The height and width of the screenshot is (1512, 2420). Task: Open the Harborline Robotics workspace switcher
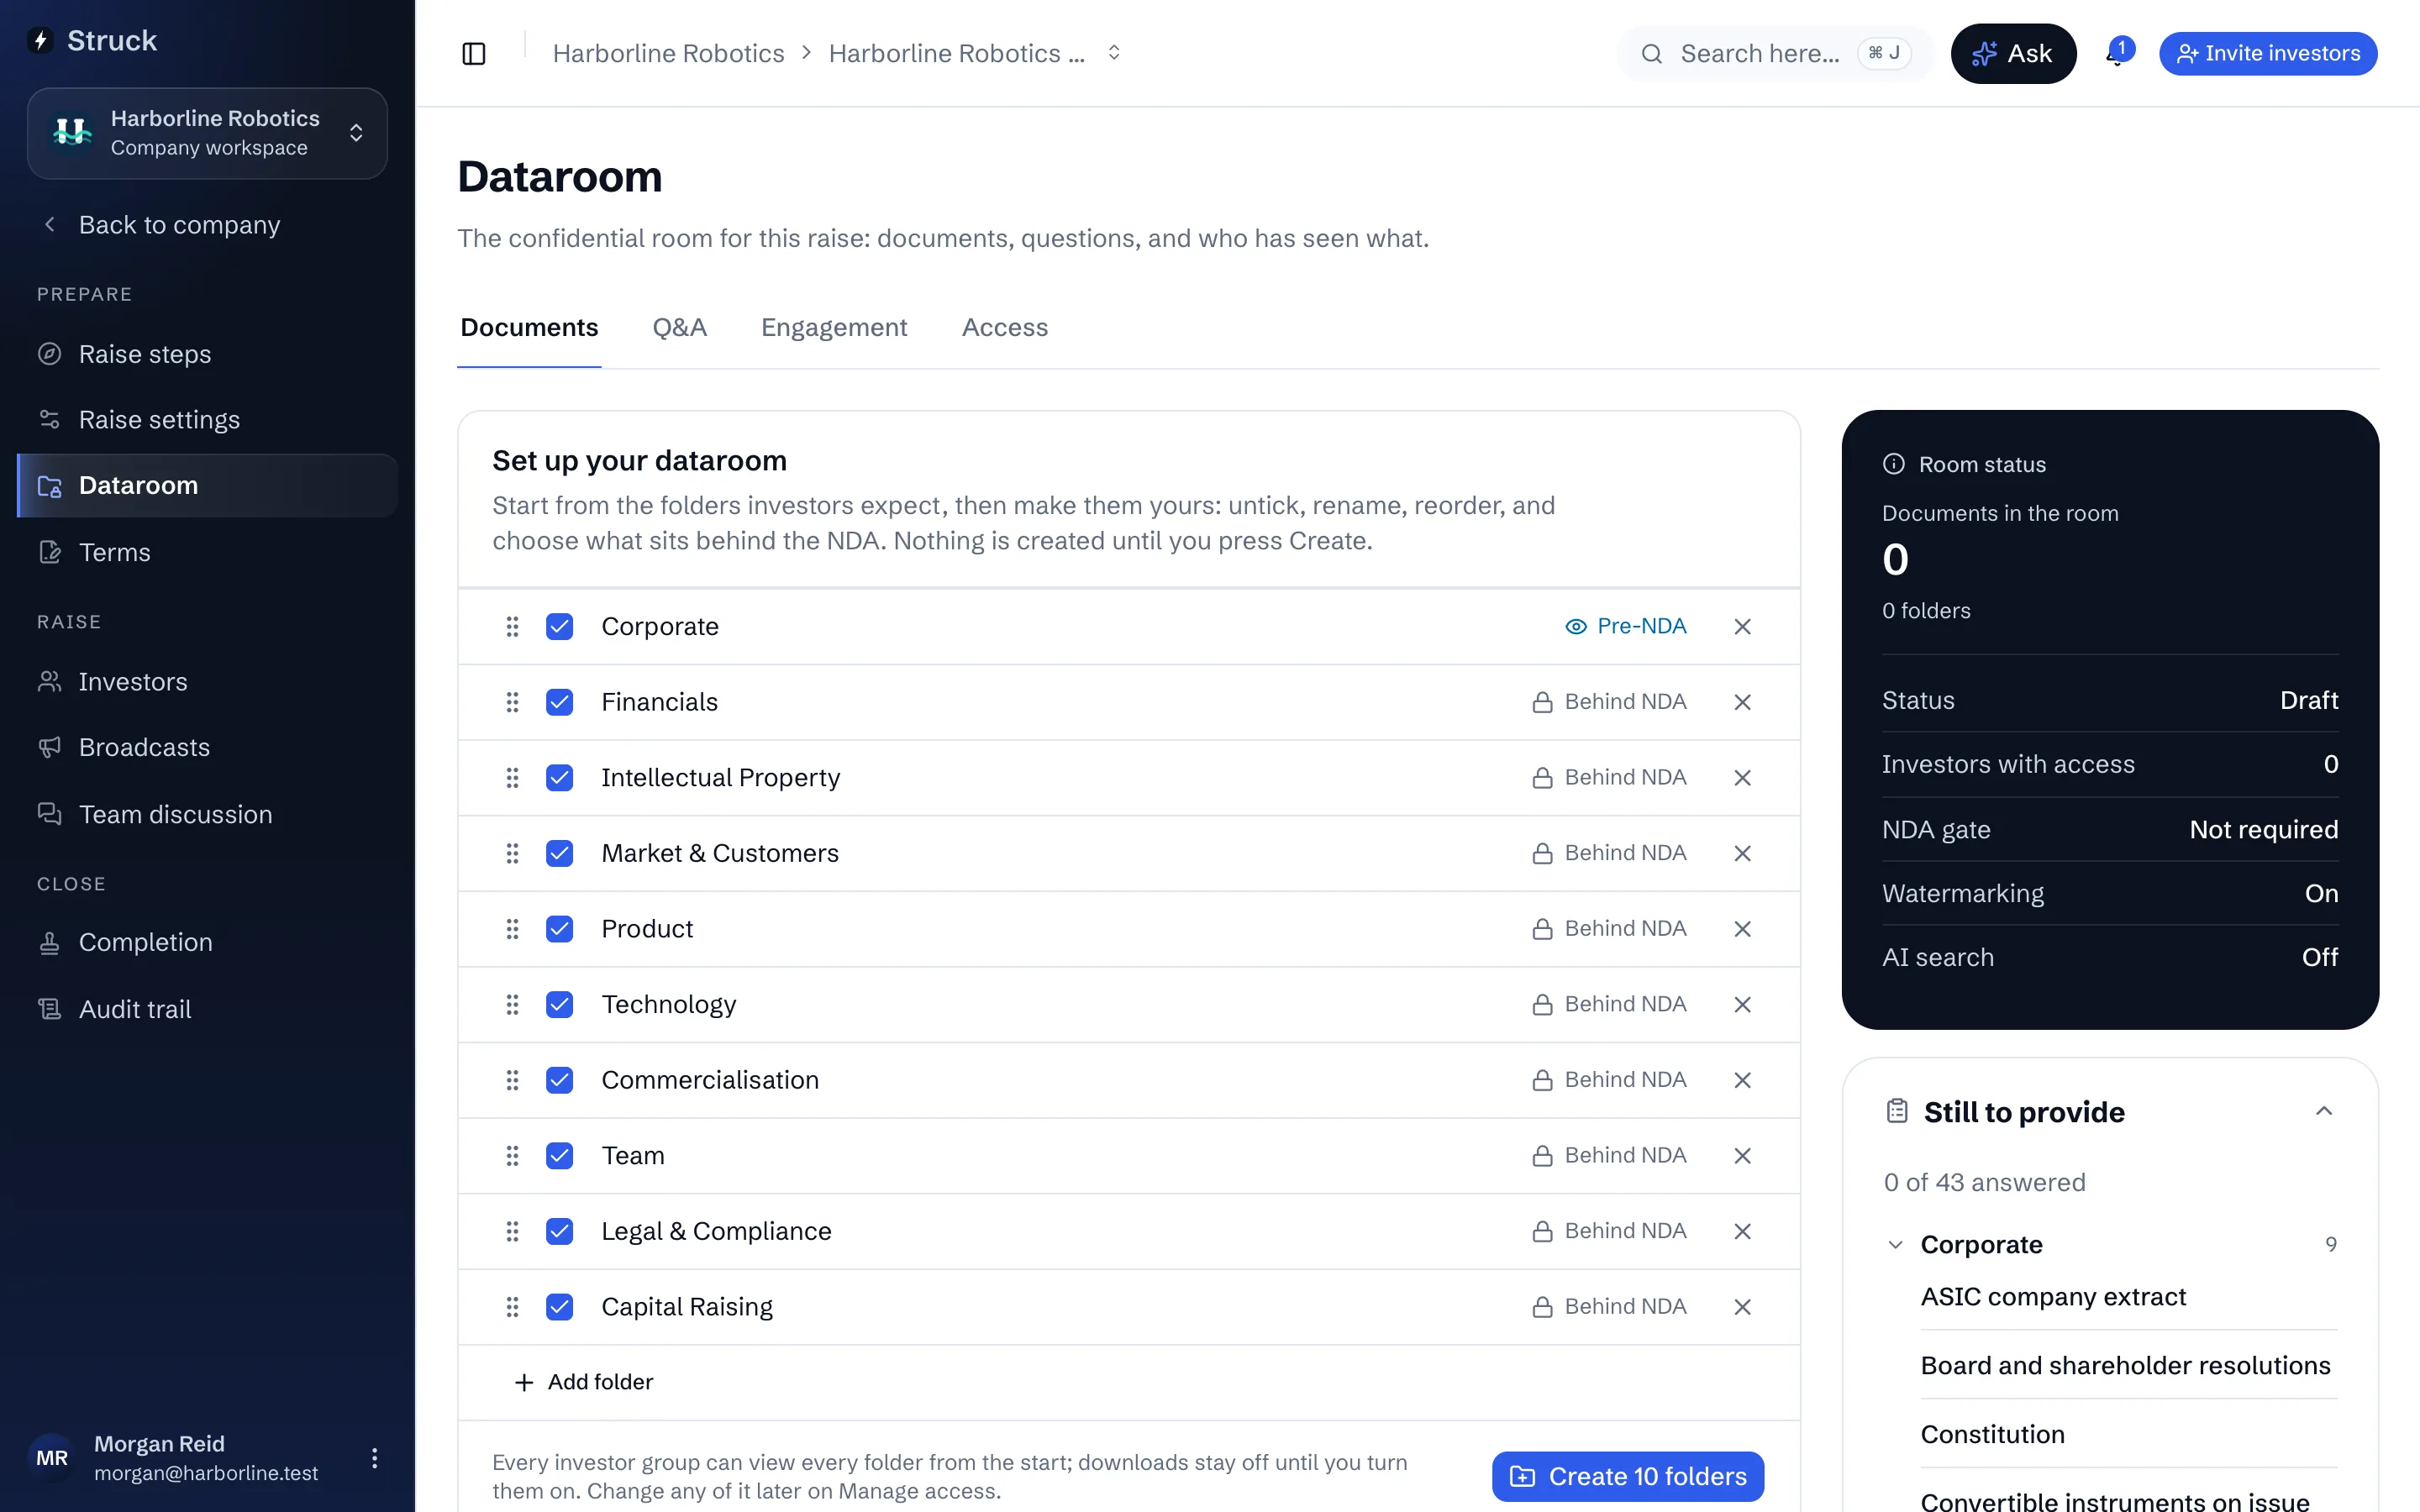(x=207, y=133)
